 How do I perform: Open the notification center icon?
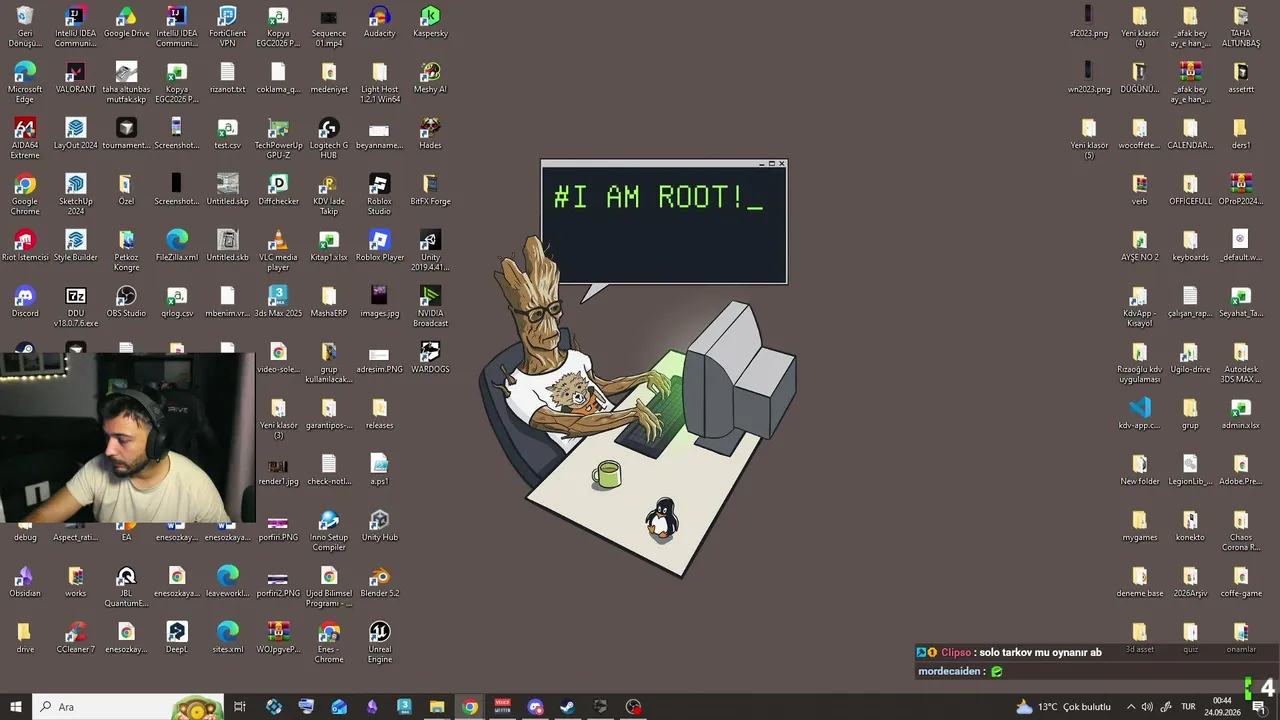(x=1259, y=707)
